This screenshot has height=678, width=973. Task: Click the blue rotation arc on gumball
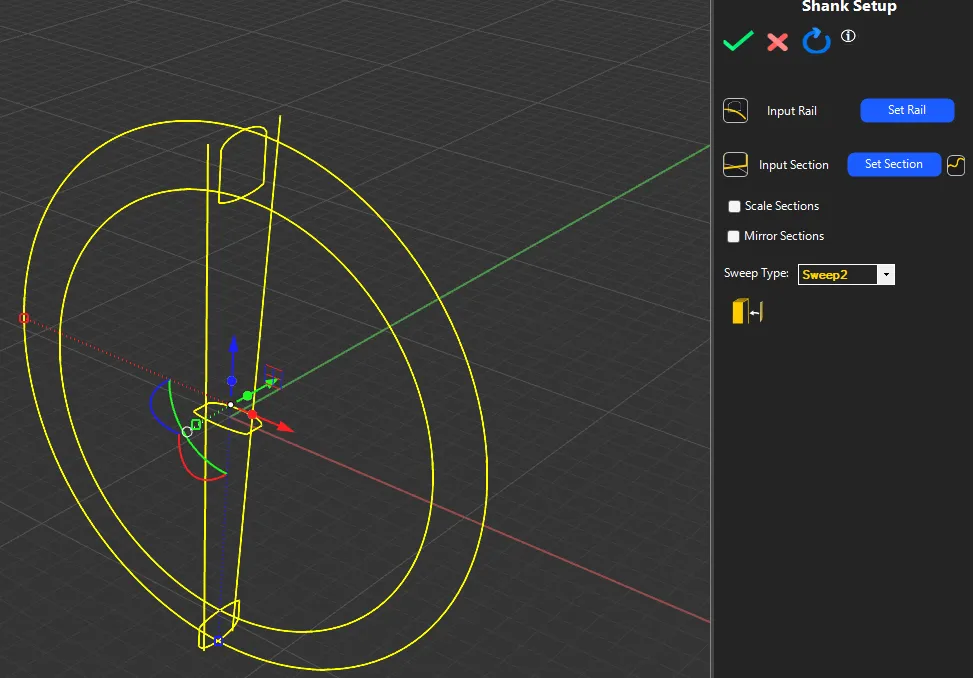point(153,402)
